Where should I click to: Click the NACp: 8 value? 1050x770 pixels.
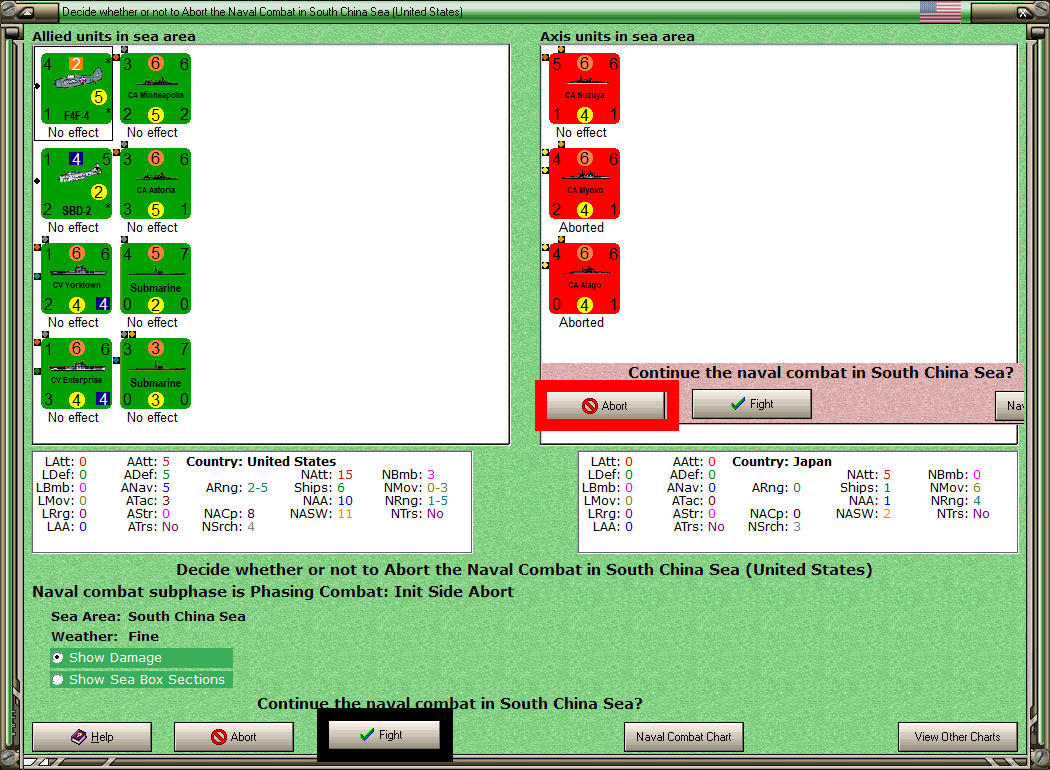click(x=250, y=514)
